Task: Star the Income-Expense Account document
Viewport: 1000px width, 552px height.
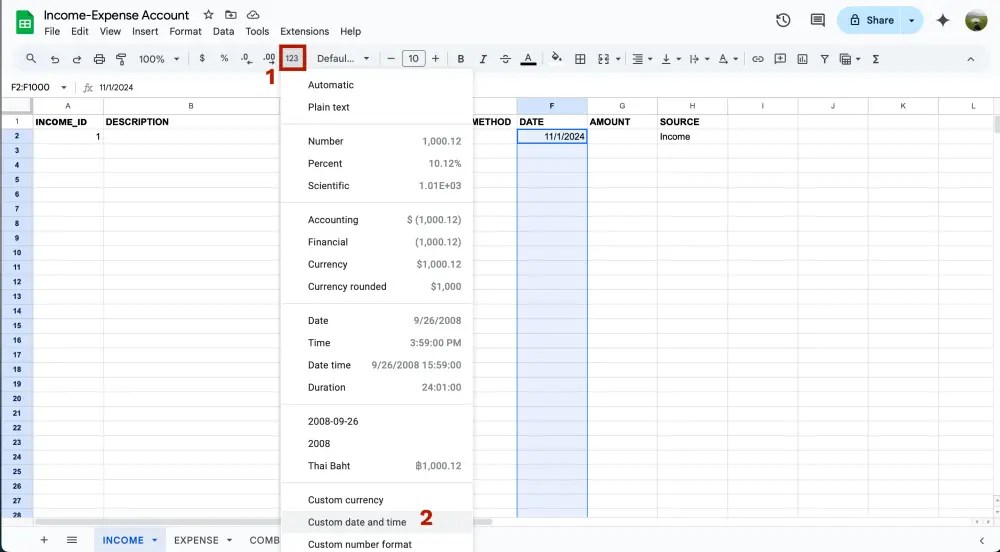Action: point(208,15)
